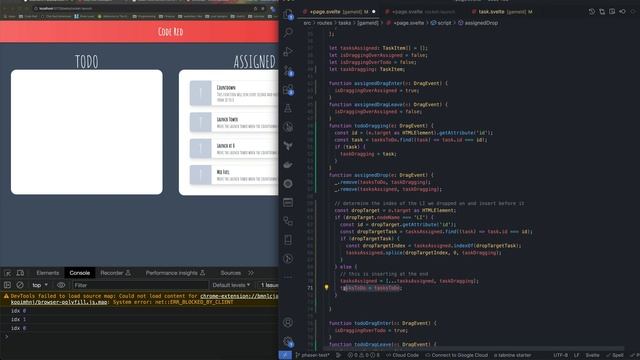Click the UTF-8 encoding status item
The image size is (640, 360).
(x=560, y=355)
